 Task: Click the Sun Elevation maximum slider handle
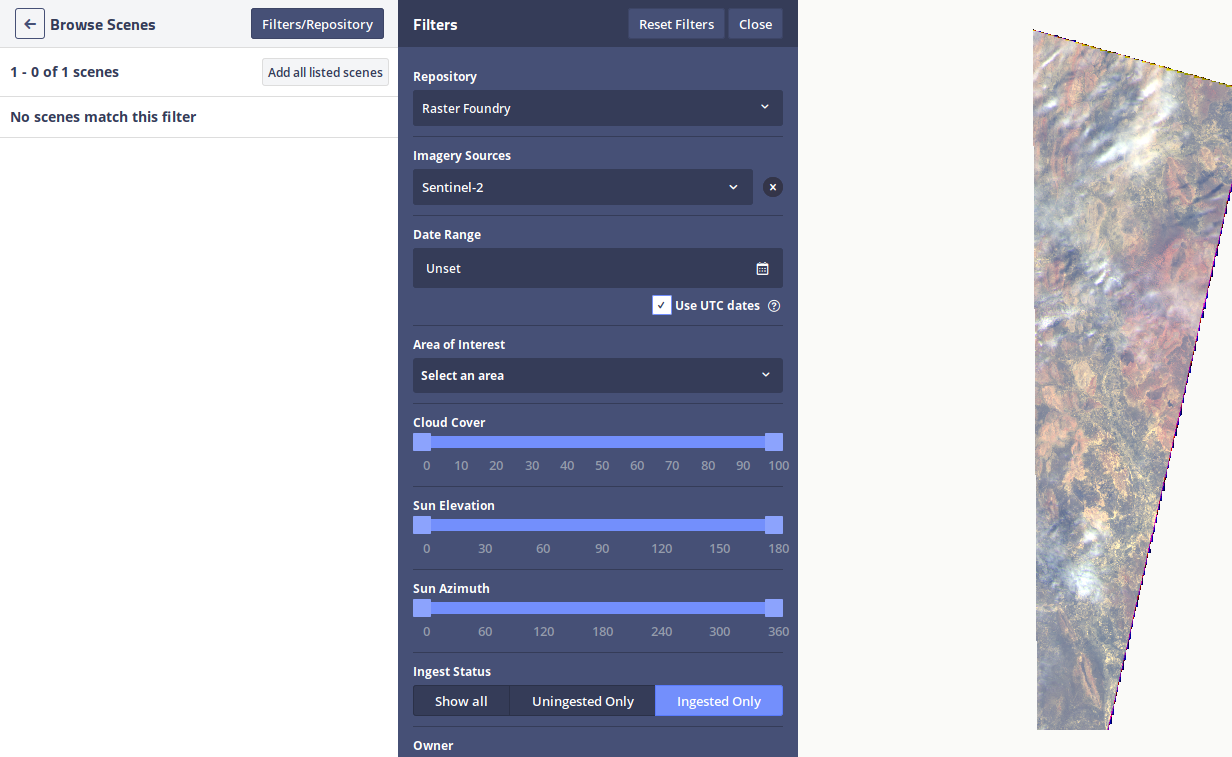pos(773,525)
